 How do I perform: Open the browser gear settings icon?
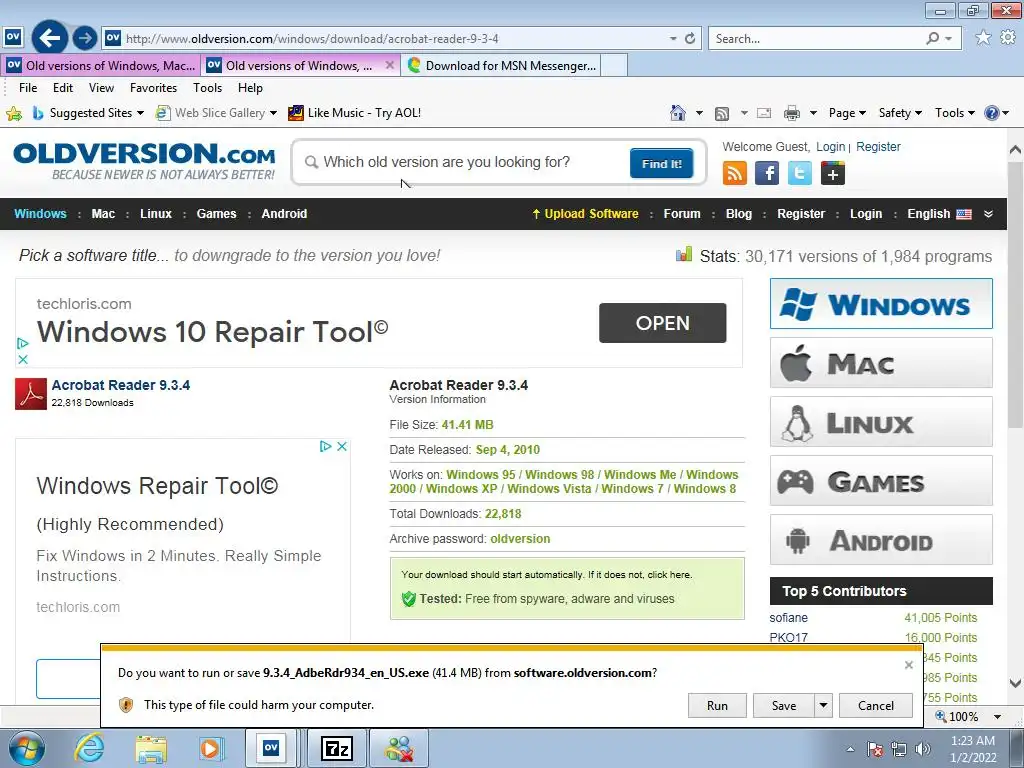pos(1008,38)
